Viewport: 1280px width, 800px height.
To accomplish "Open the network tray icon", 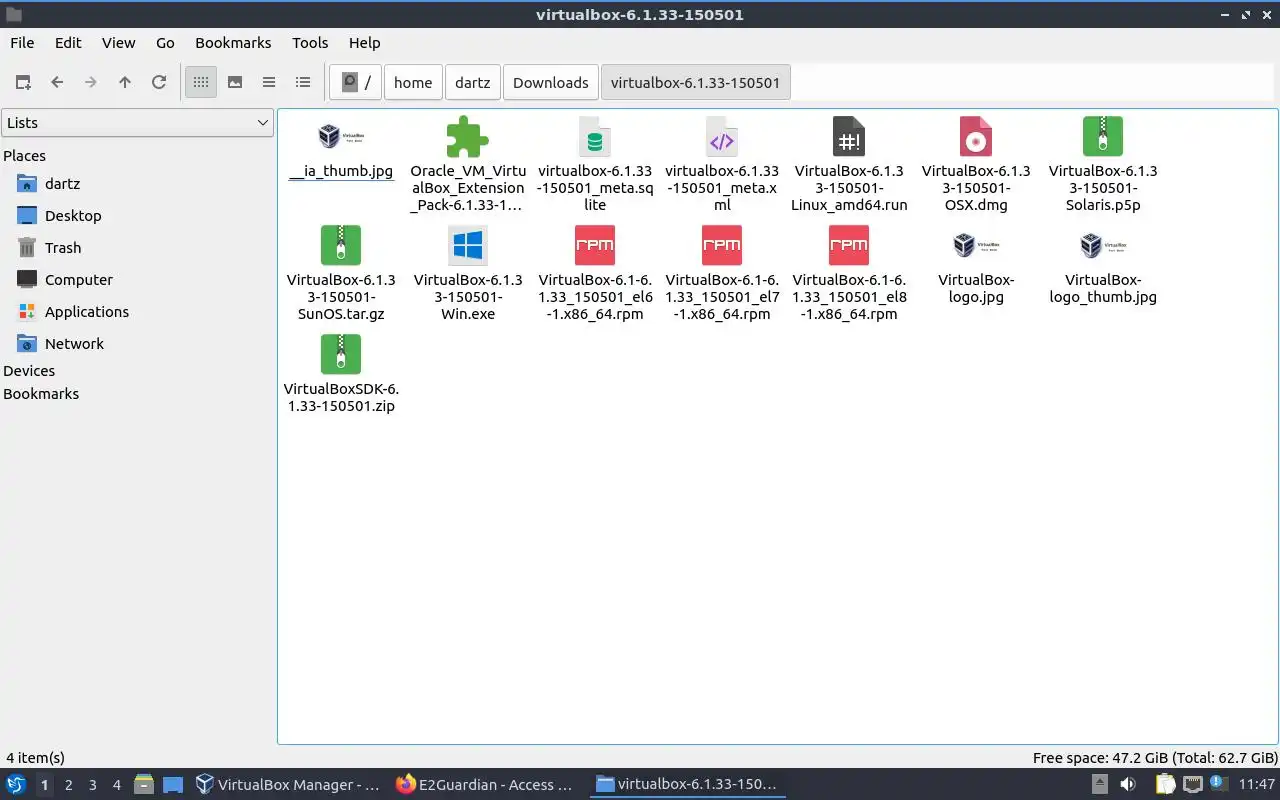I will coord(1193,784).
